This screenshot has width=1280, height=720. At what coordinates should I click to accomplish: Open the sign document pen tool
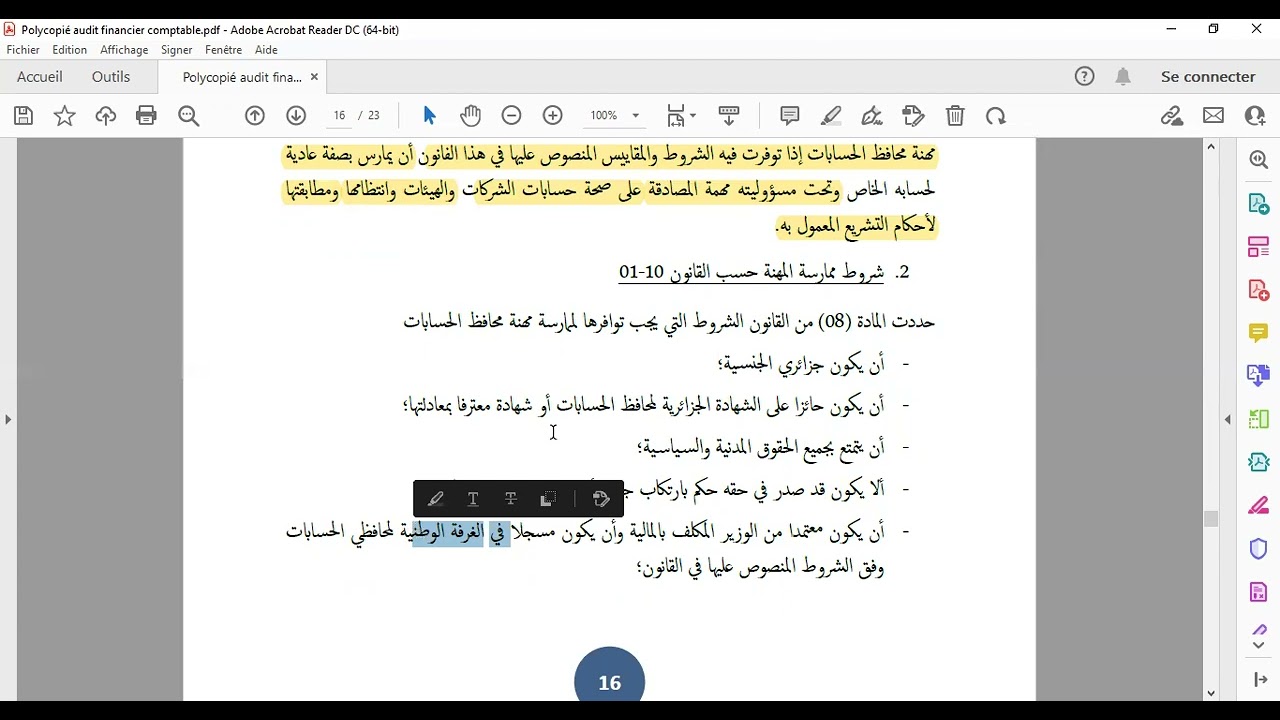point(872,116)
